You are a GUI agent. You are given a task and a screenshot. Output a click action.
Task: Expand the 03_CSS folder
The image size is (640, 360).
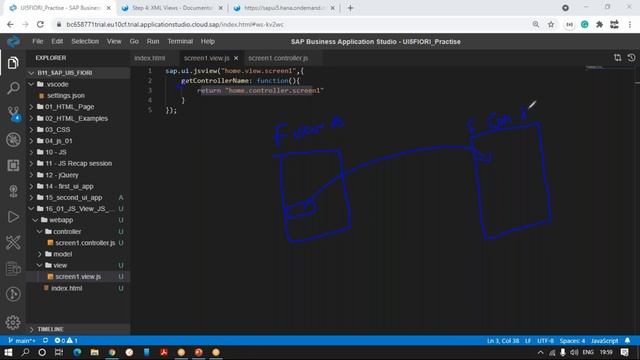click(31, 129)
